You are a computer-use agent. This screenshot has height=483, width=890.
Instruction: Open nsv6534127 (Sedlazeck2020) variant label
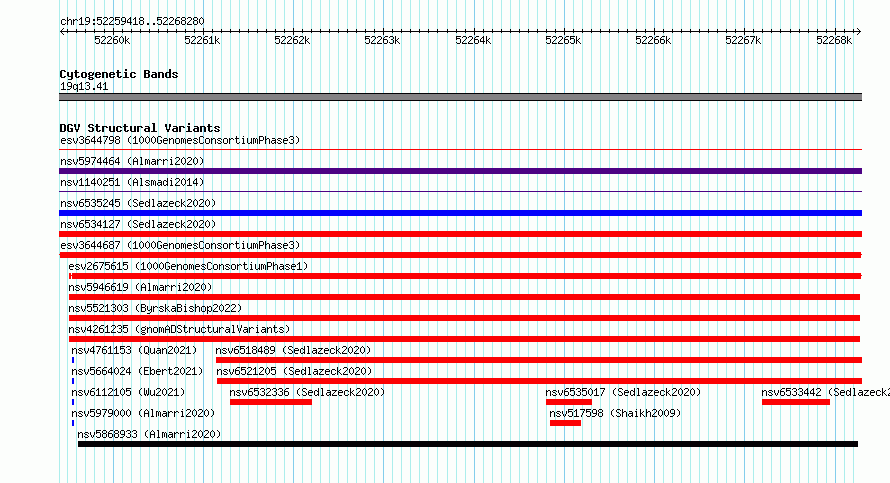[138, 224]
